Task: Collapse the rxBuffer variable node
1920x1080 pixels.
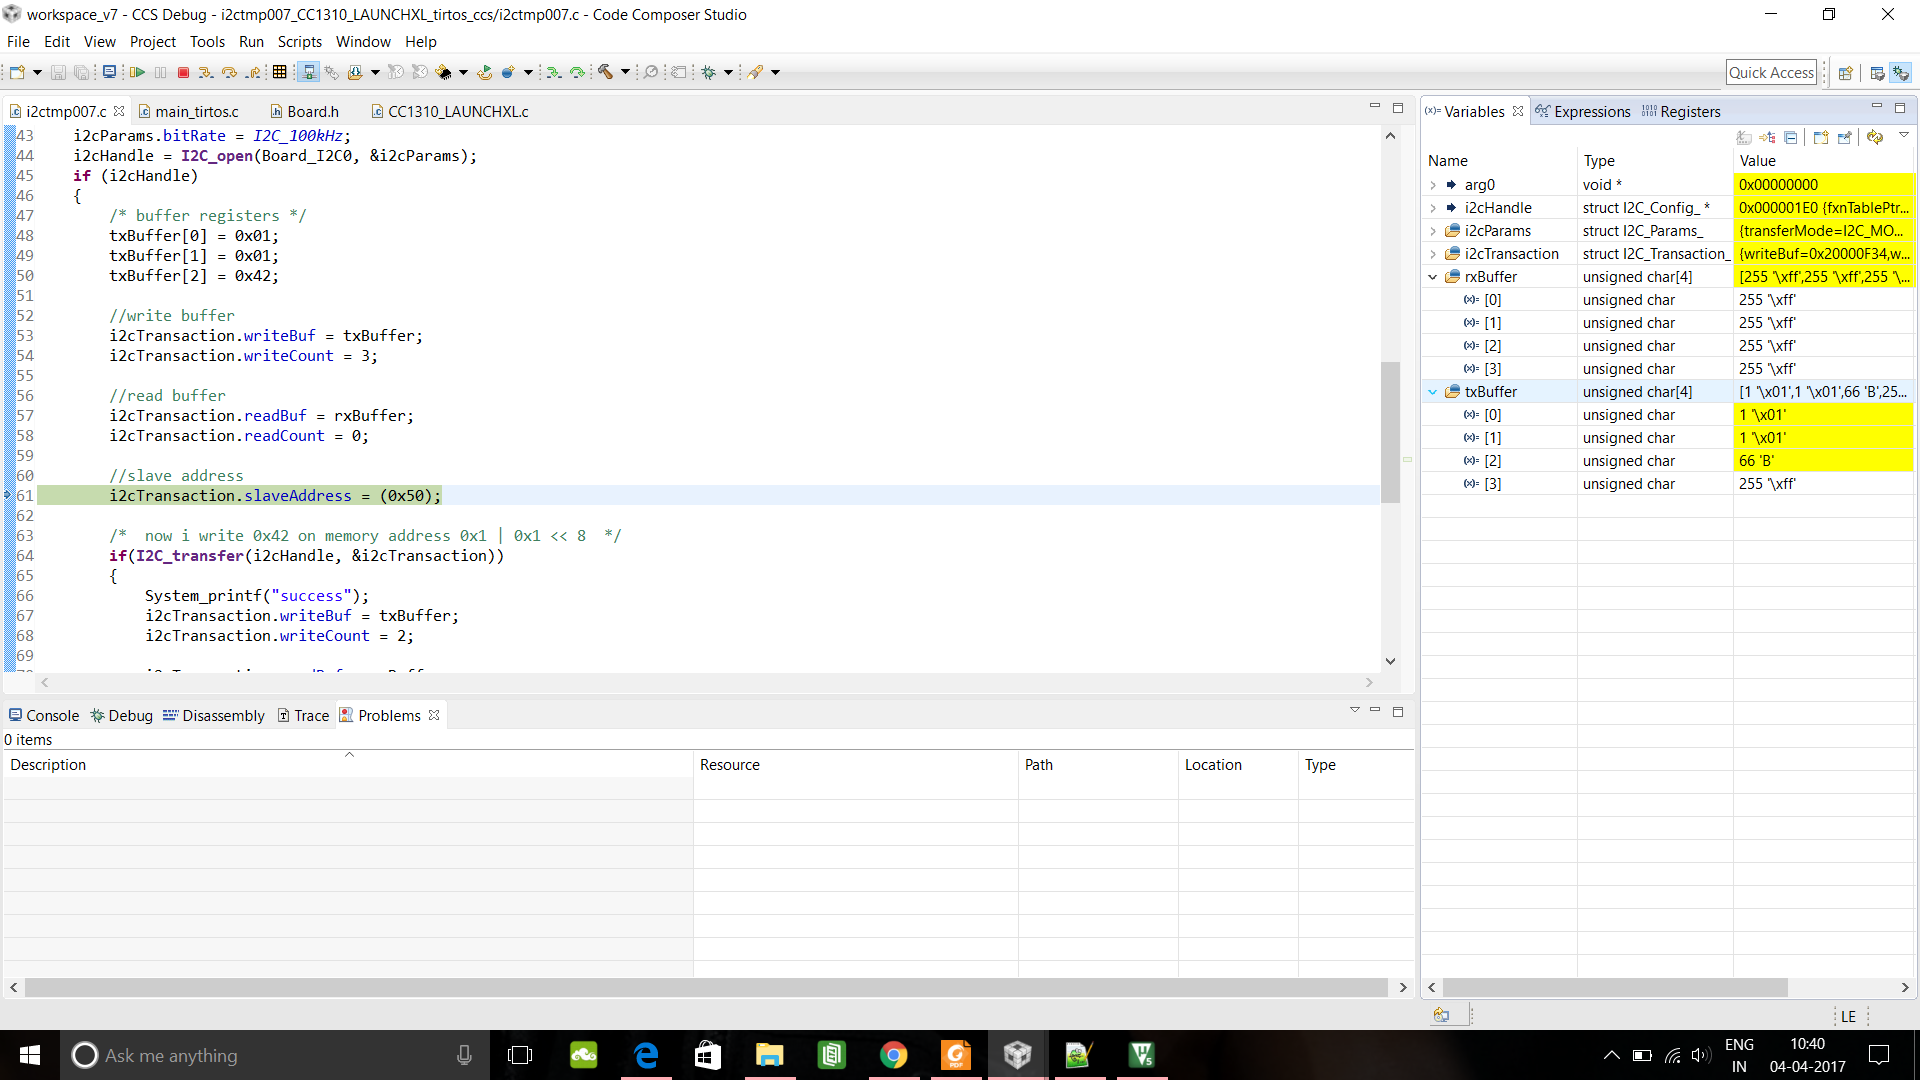Action: (x=1433, y=277)
